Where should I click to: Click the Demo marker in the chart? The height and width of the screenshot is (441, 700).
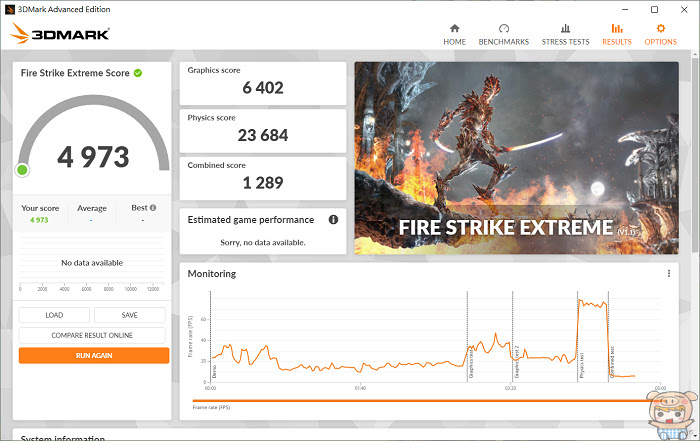[x=214, y=371]
